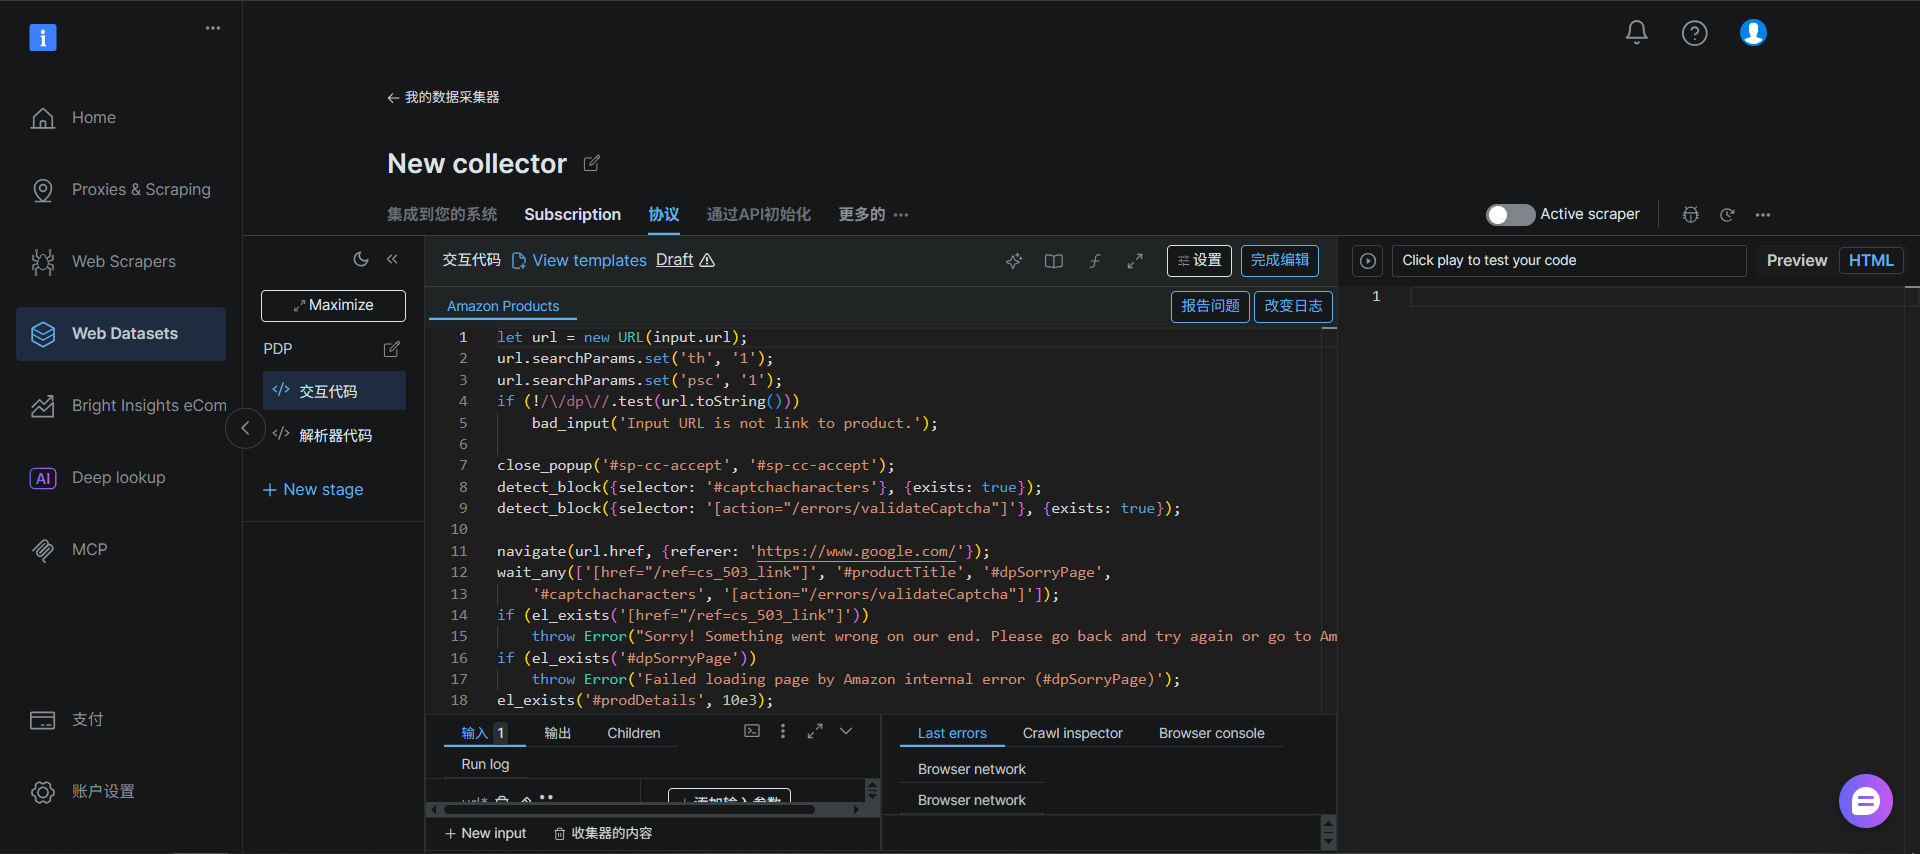The image size is (1920, 854).
Task: Collapse the left sidebar arrow button
Action: (245, 429)
